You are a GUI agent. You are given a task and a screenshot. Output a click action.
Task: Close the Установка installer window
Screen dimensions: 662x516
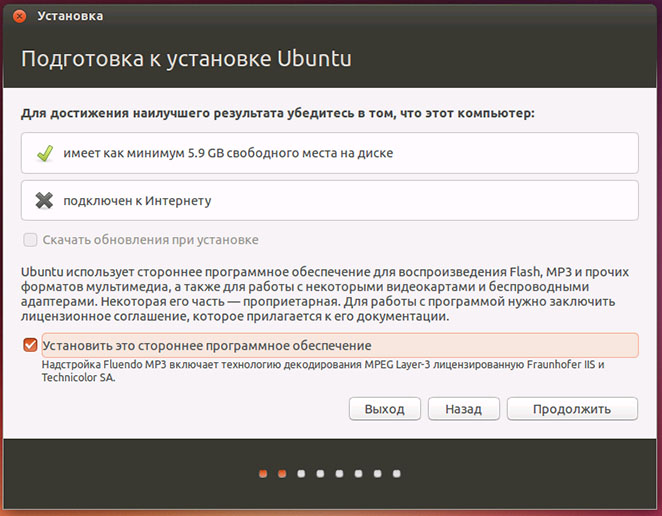tap(19, 16)
